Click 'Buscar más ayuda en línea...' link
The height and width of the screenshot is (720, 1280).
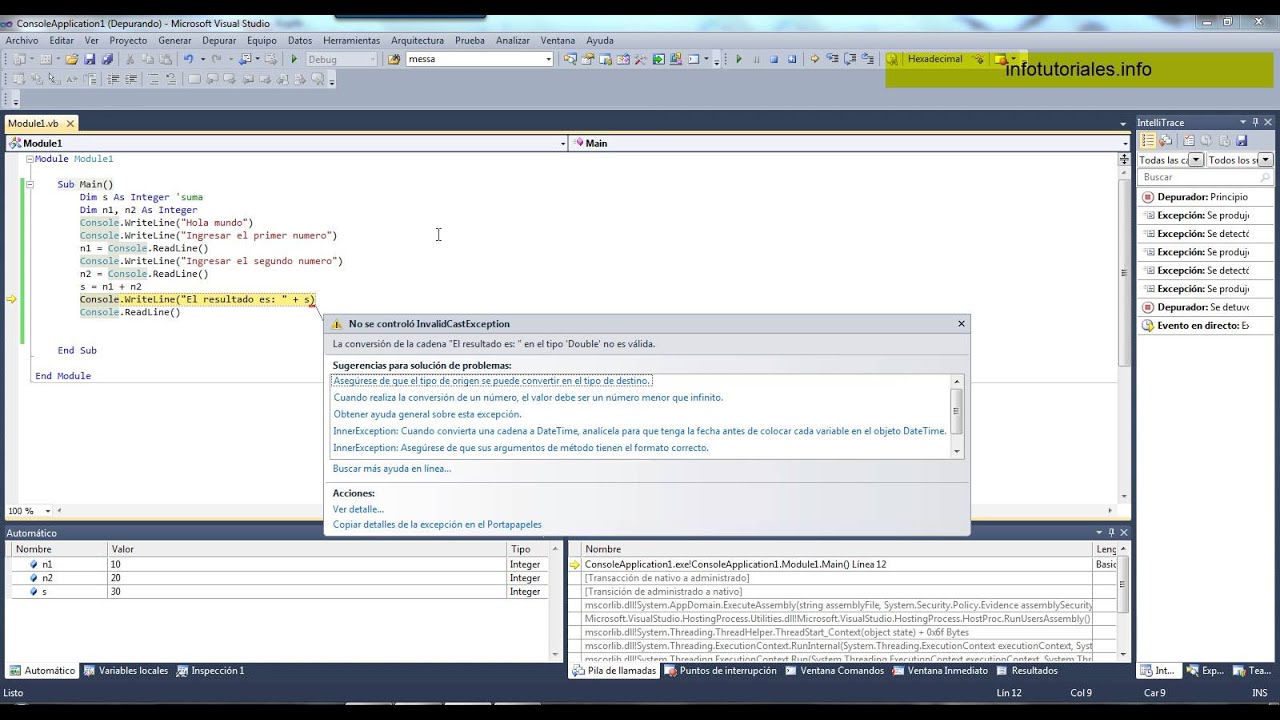coord(391,468)
